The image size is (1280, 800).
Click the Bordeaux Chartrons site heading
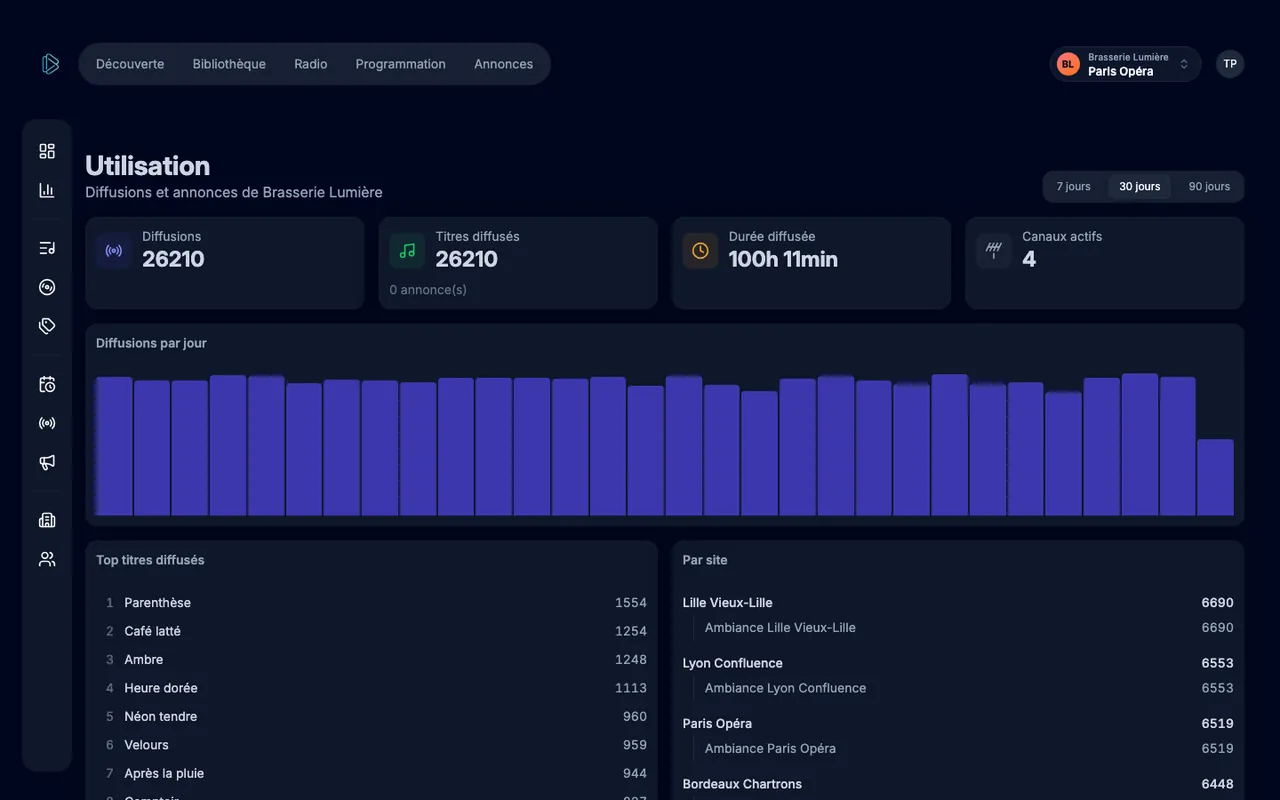tap(742, 784)
